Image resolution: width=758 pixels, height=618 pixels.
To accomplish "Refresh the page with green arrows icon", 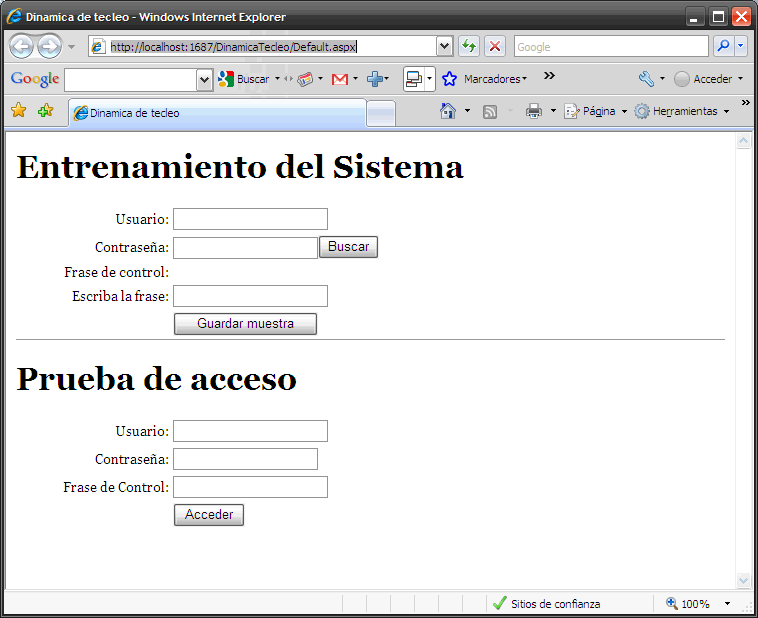I will pos(469,46).
